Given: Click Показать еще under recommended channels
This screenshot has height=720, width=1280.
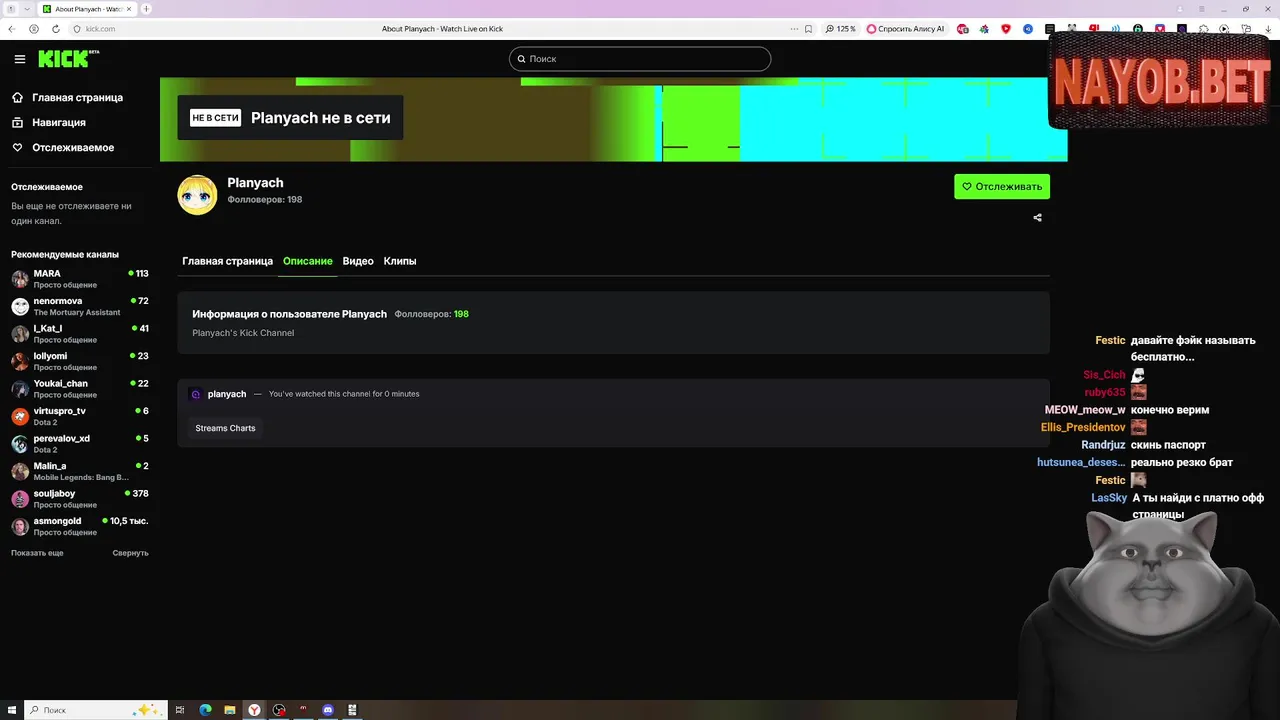Looking at the screenshot, I should click(37, 553).
